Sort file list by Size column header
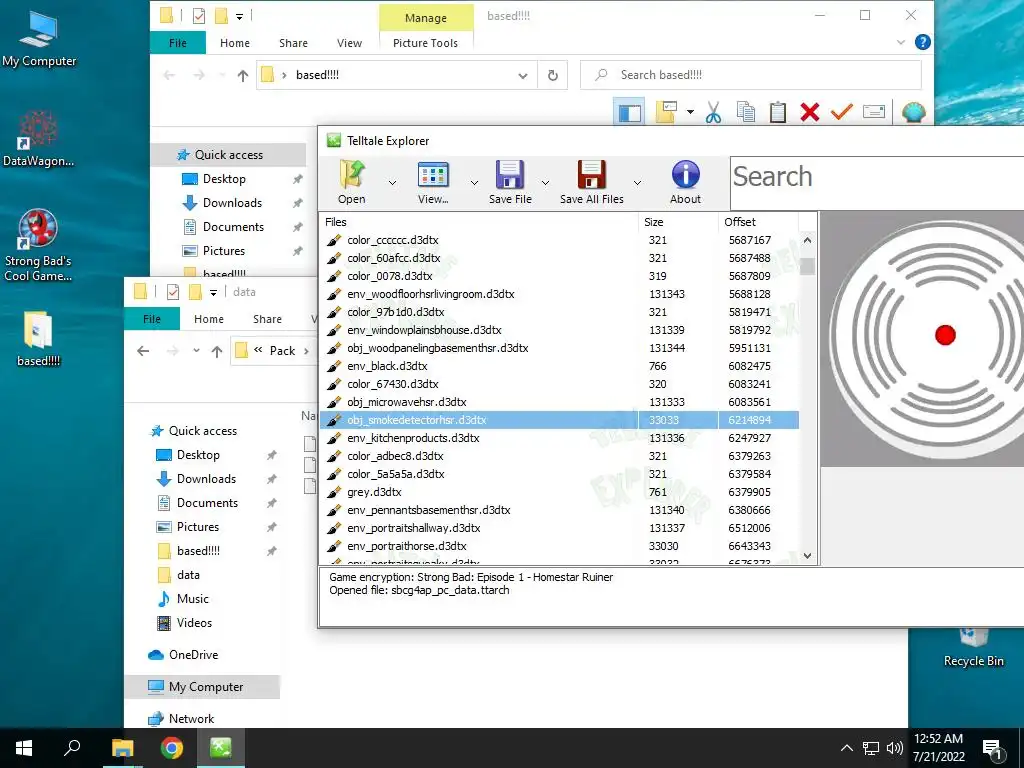 (678, 222)
